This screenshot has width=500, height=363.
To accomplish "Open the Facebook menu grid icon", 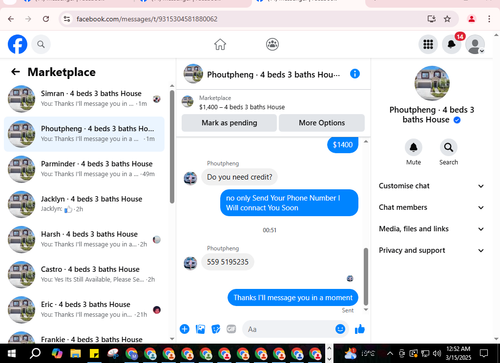I will (x=428, y=44).
